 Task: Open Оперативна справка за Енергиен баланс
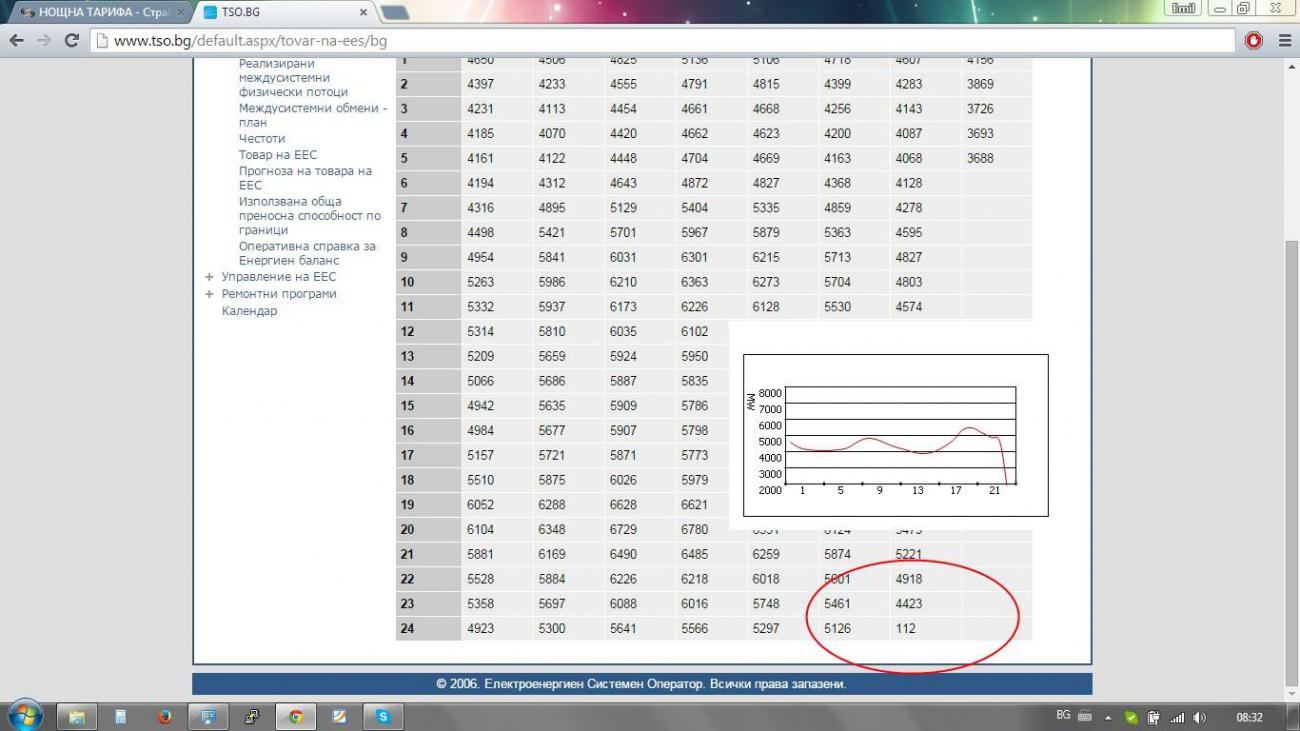(307, 253)
